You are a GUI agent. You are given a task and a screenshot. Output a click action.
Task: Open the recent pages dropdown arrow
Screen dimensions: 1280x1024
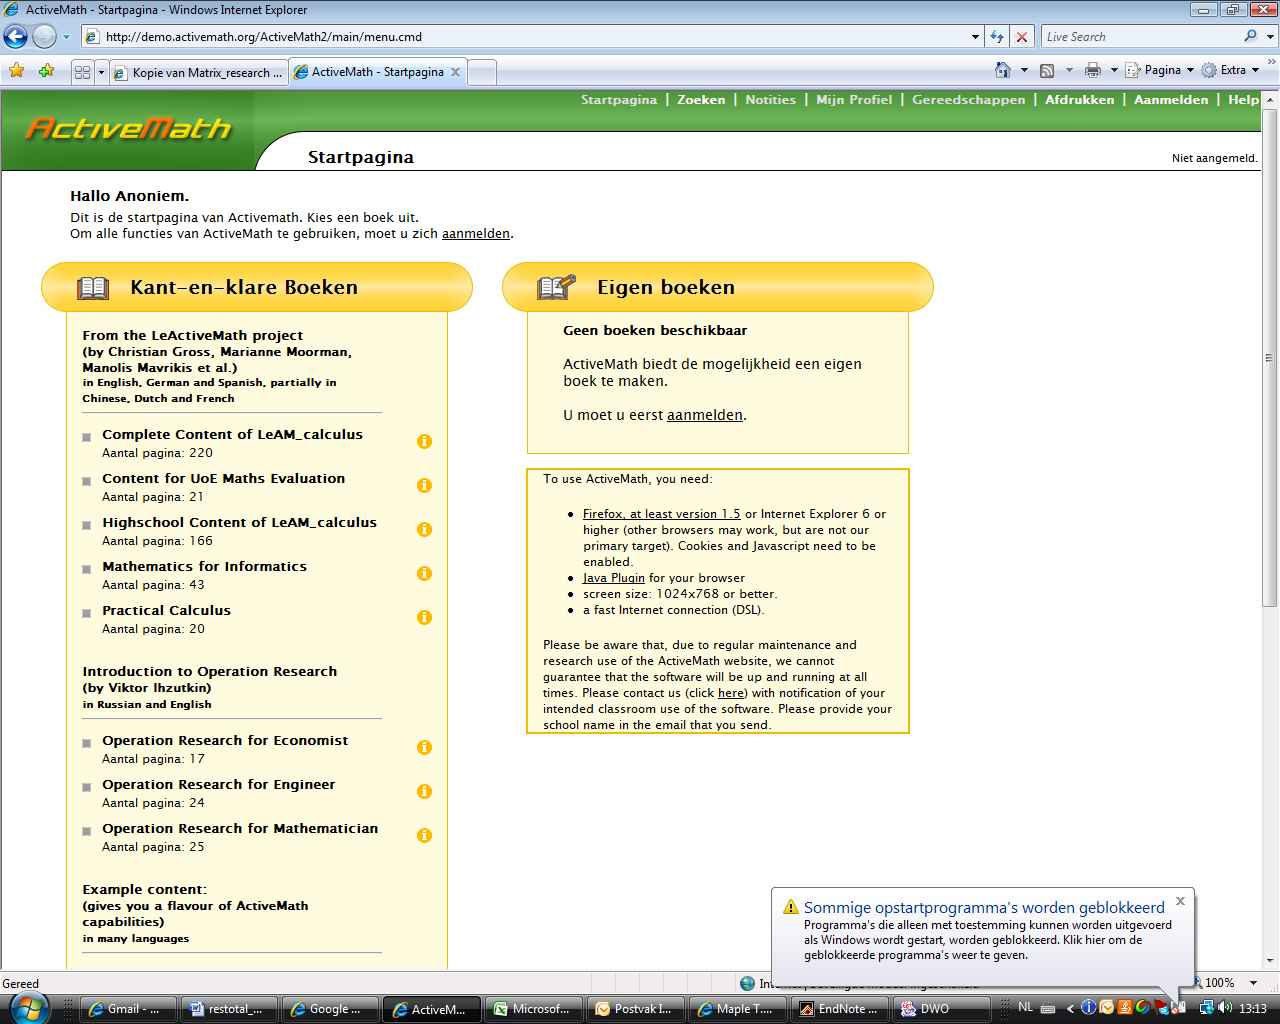pos(67,37)
